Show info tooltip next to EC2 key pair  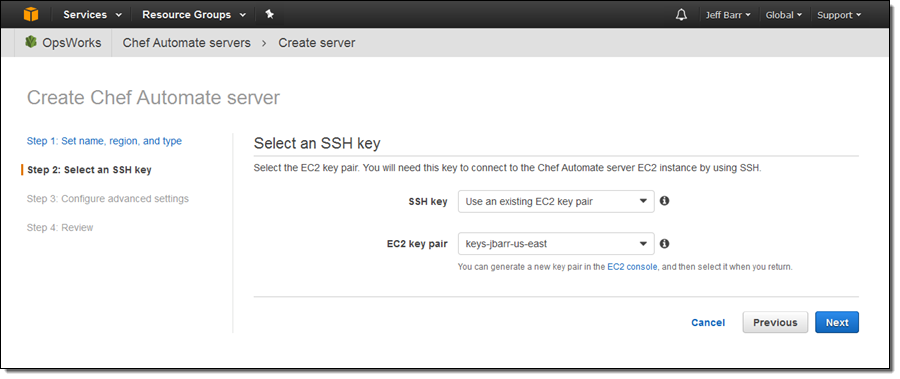tap(664, 243)
